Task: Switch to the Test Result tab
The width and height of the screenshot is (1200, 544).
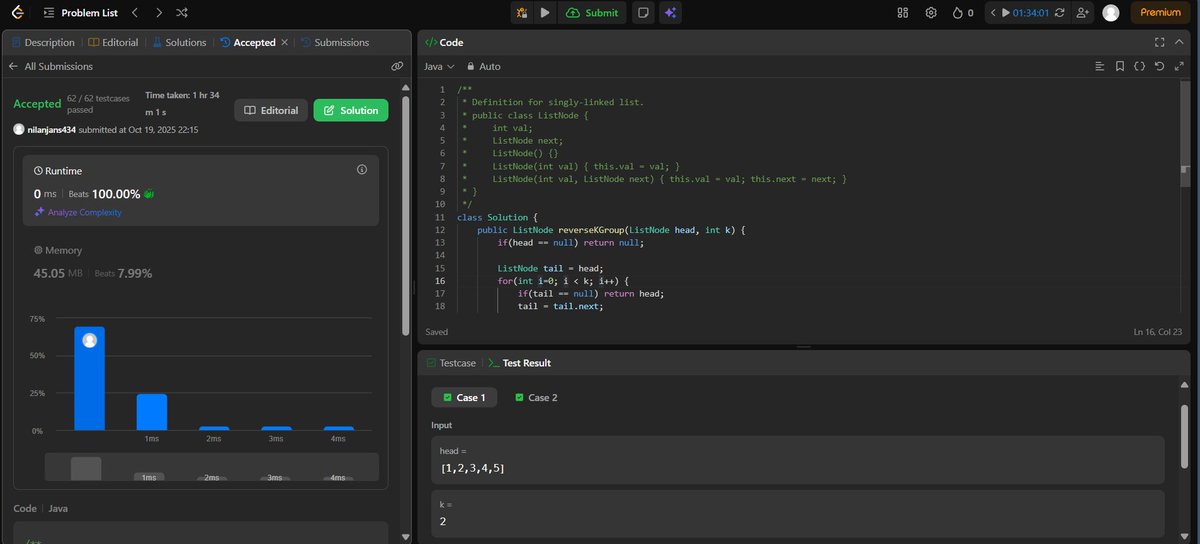Action: (519, 363)
